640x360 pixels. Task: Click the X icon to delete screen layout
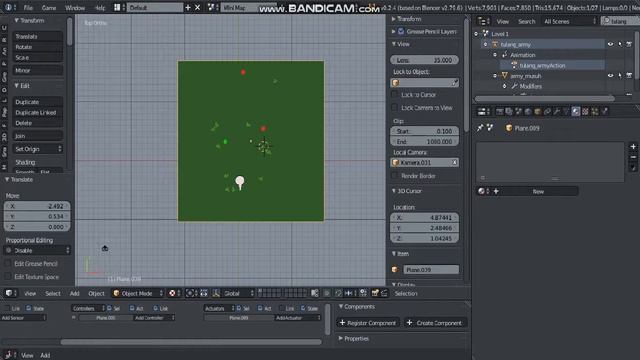(x=198, y=7)
